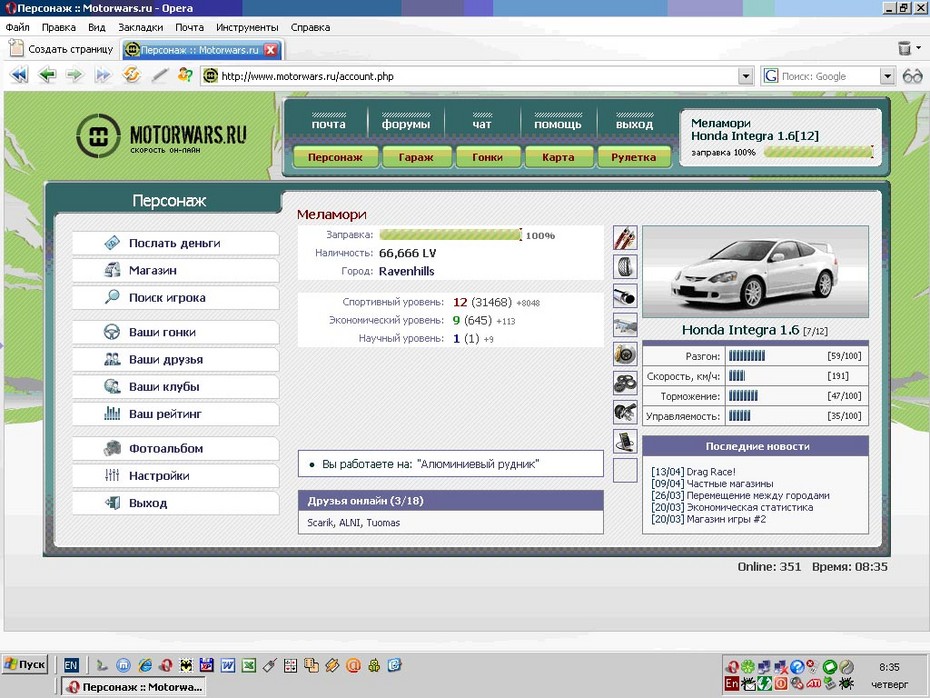Click the green Карта button

click(558, 157)
